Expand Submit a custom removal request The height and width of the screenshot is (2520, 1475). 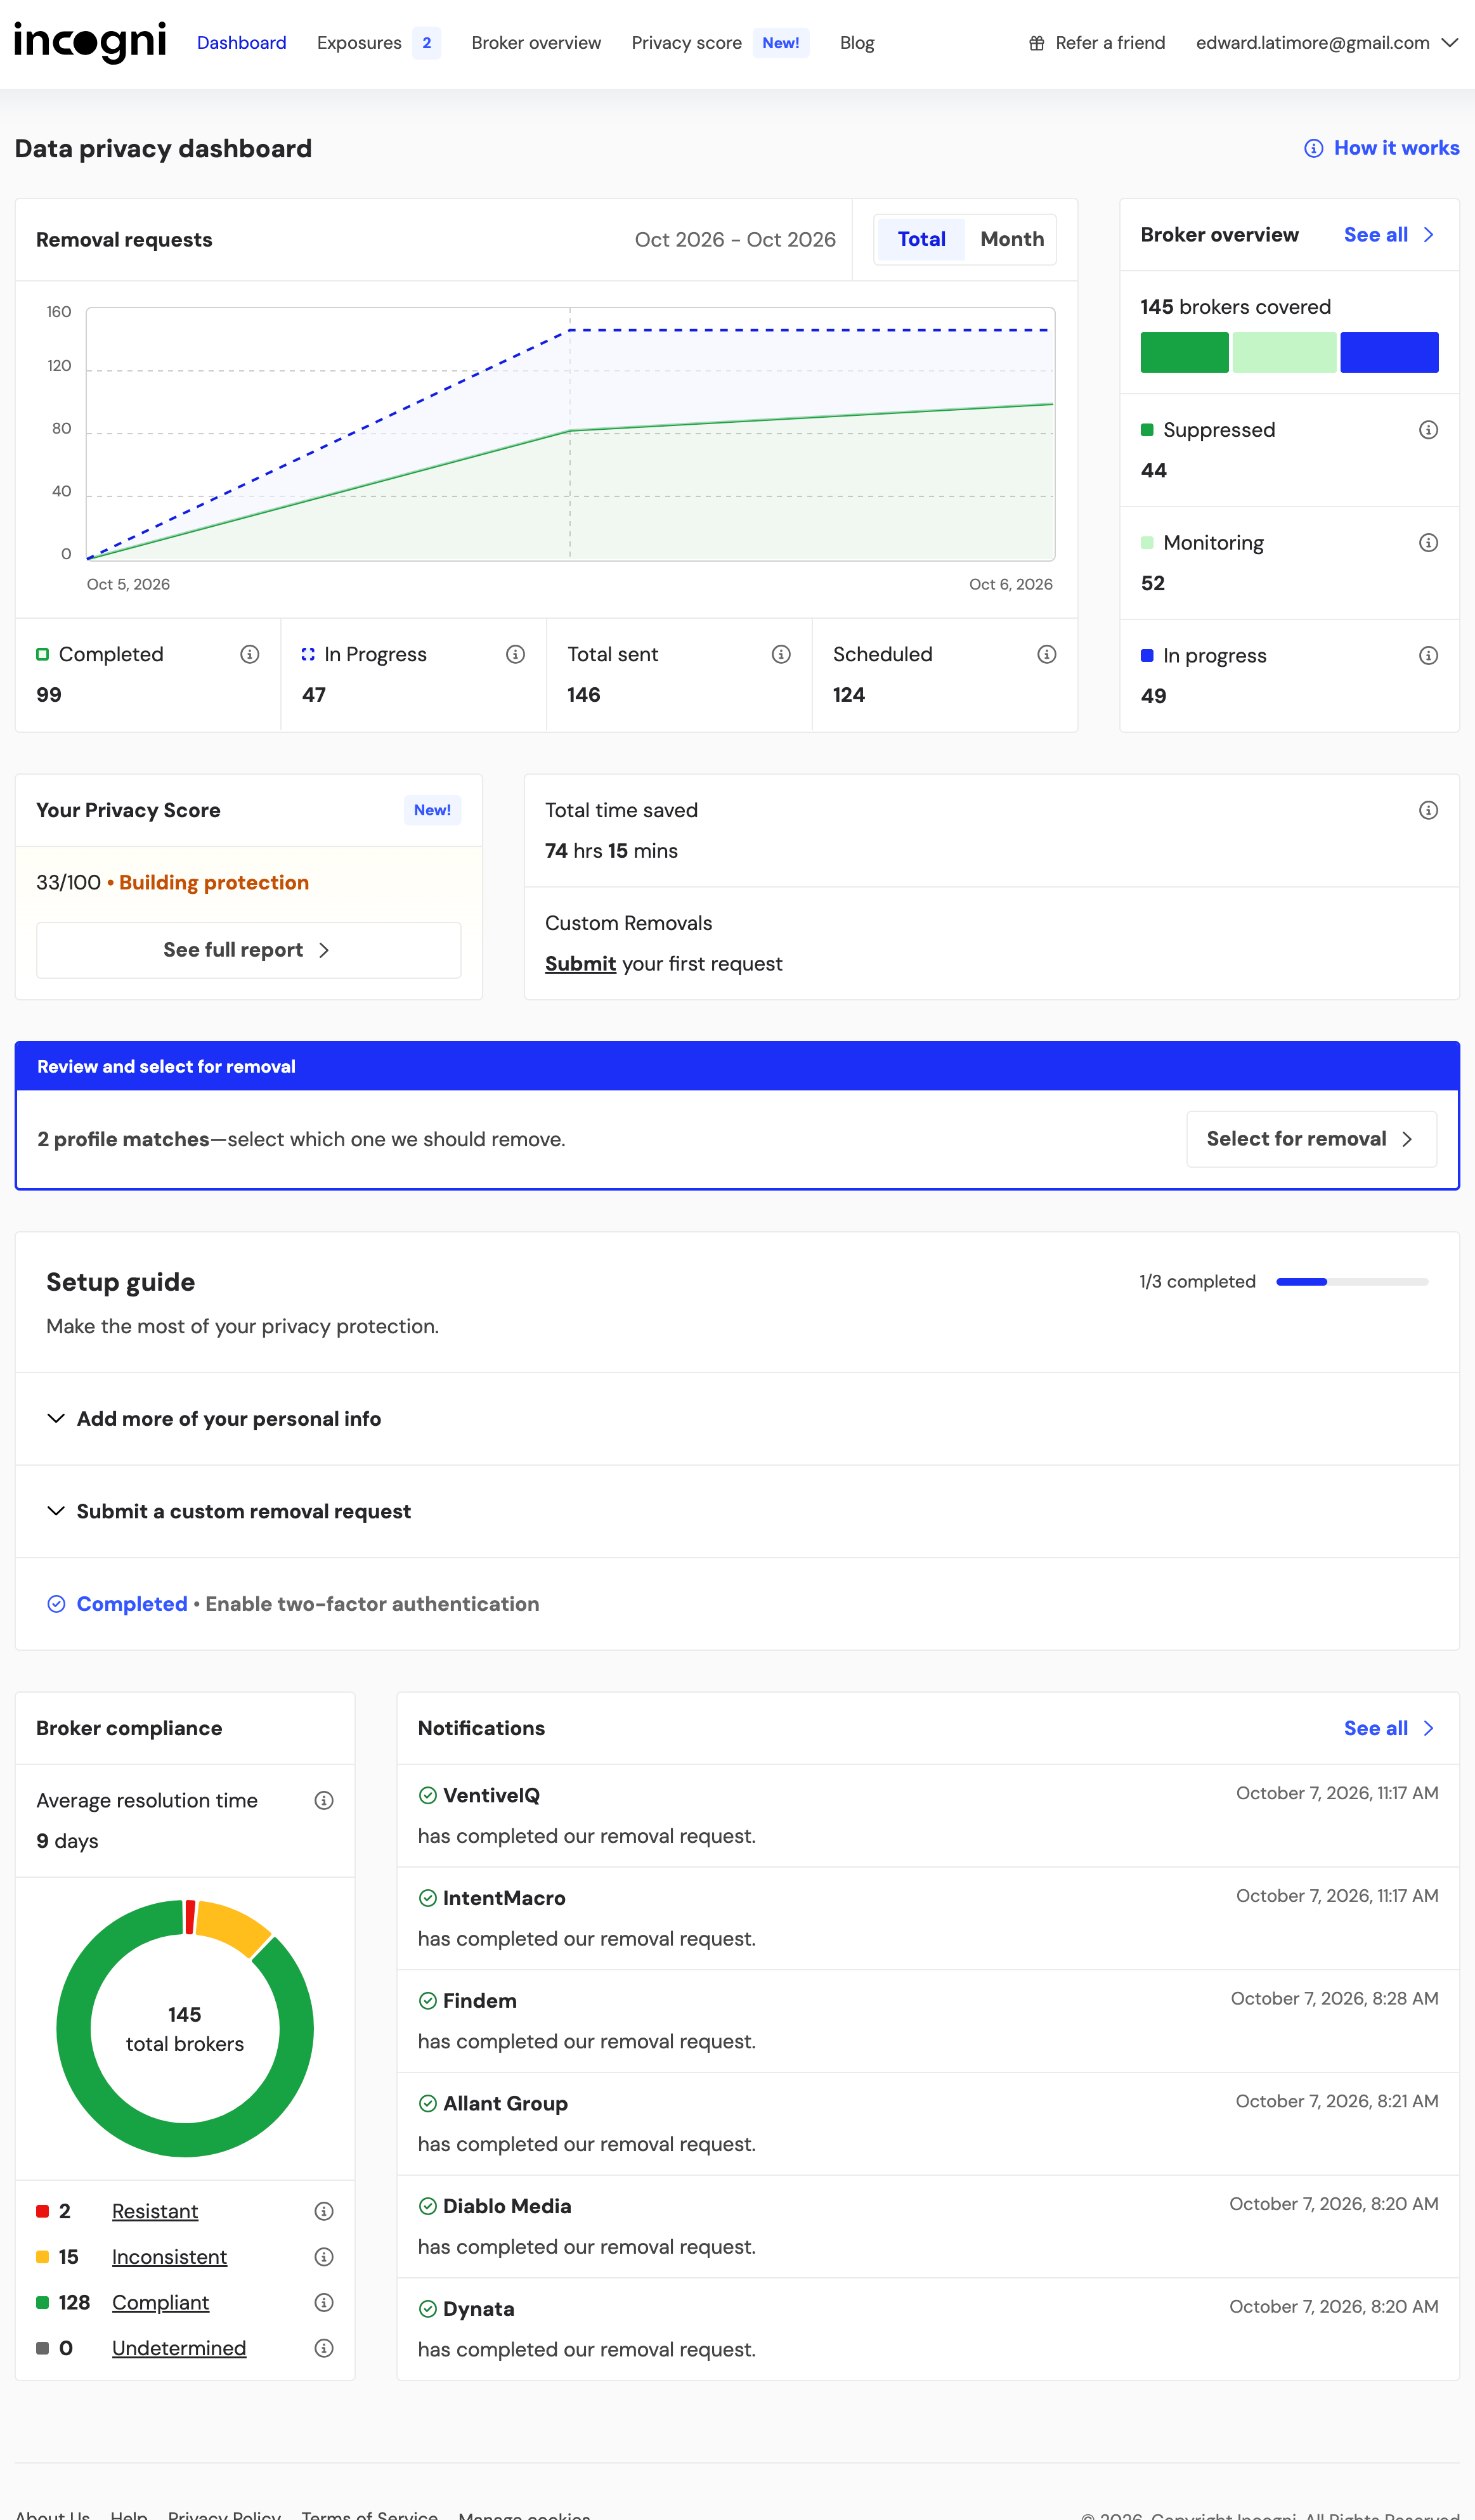pyautogui.click(x=737, y=1511)
